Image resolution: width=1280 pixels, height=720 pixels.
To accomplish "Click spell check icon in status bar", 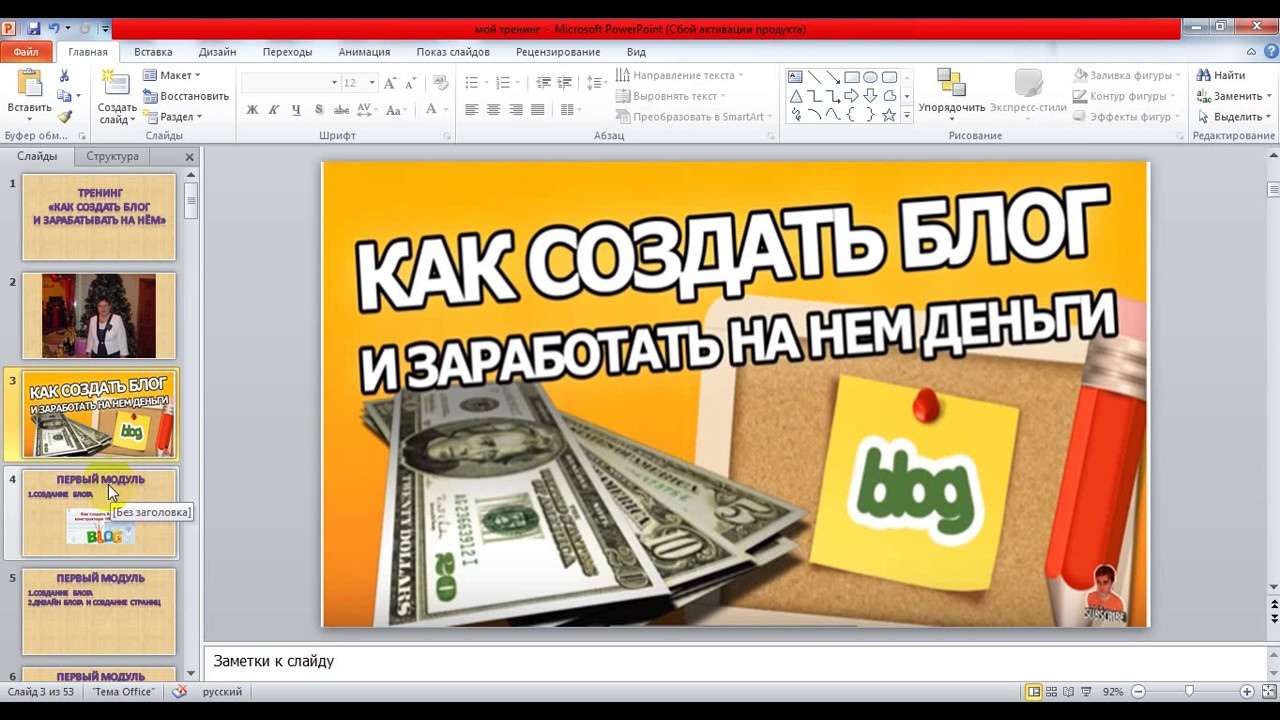I will pos(179,692).
